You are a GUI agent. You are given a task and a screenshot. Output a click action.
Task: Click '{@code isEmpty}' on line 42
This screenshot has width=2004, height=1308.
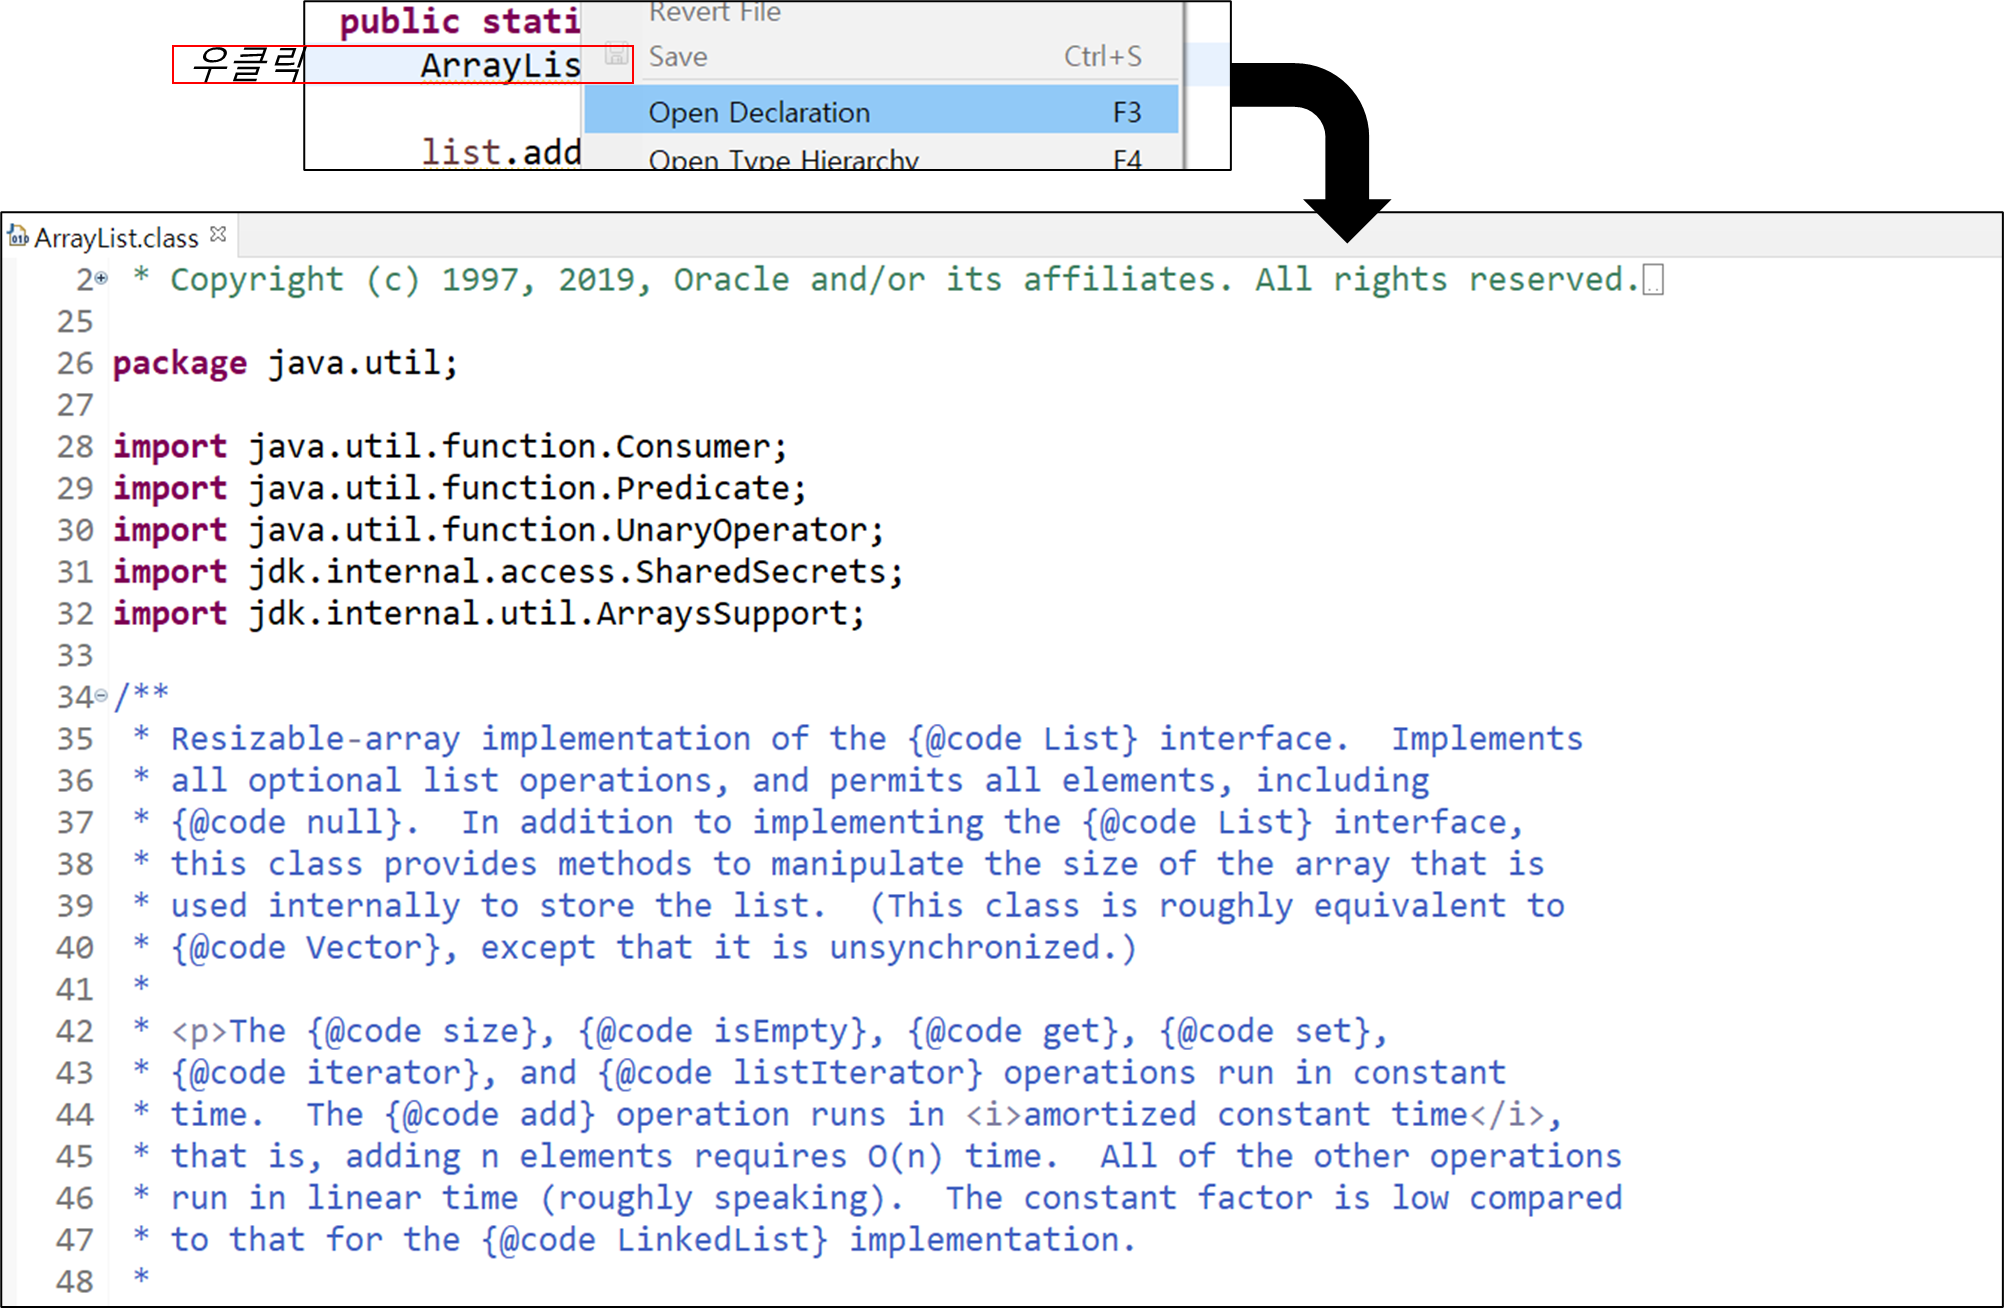(722, 1031)
